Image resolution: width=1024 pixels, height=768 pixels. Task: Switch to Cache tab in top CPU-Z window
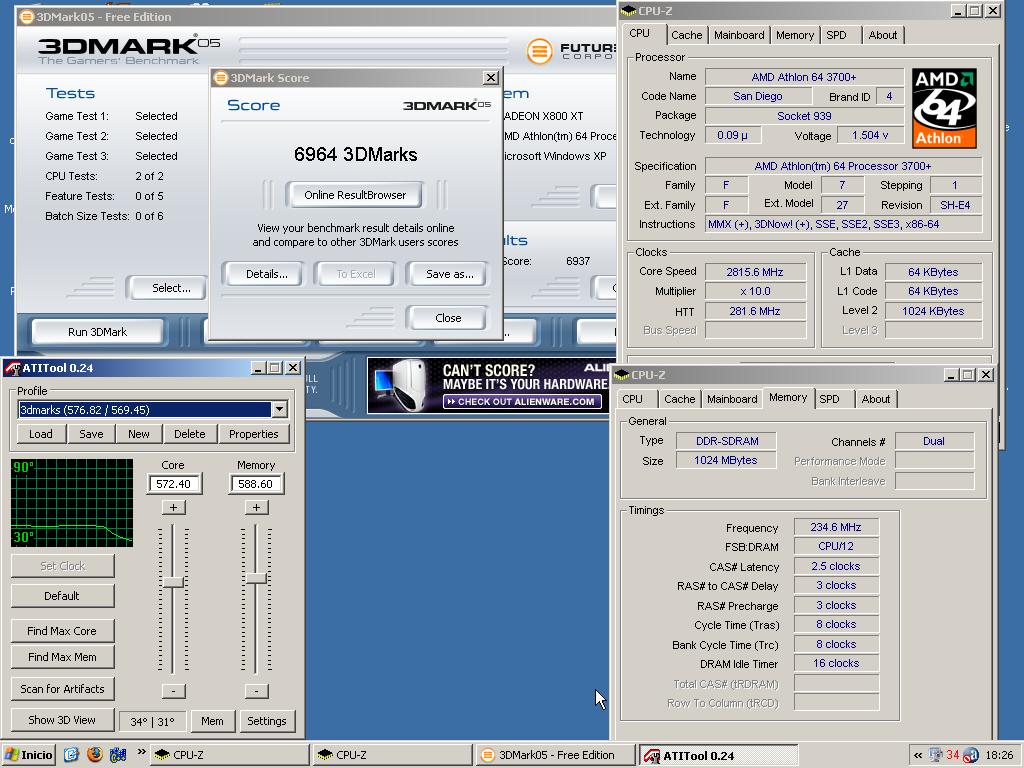[x=686, y=35]
